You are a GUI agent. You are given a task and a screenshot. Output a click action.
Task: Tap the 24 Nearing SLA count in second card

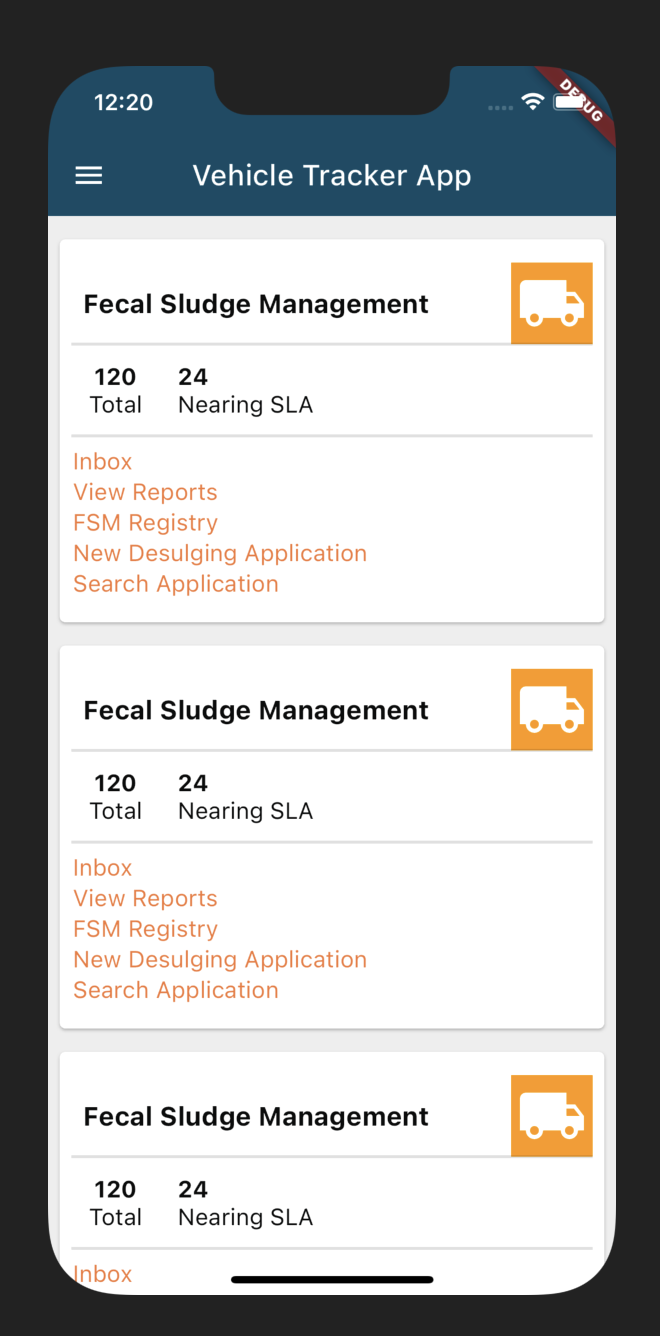(245, 796)
